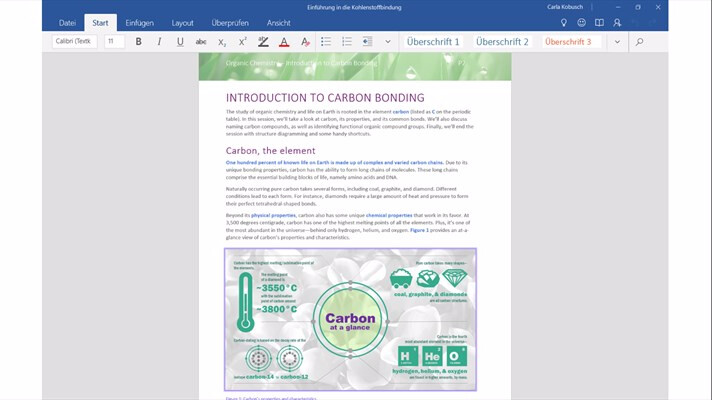
Task: Switch to reading view book icon
Action: pyautogui.click(x=599, y=23)
